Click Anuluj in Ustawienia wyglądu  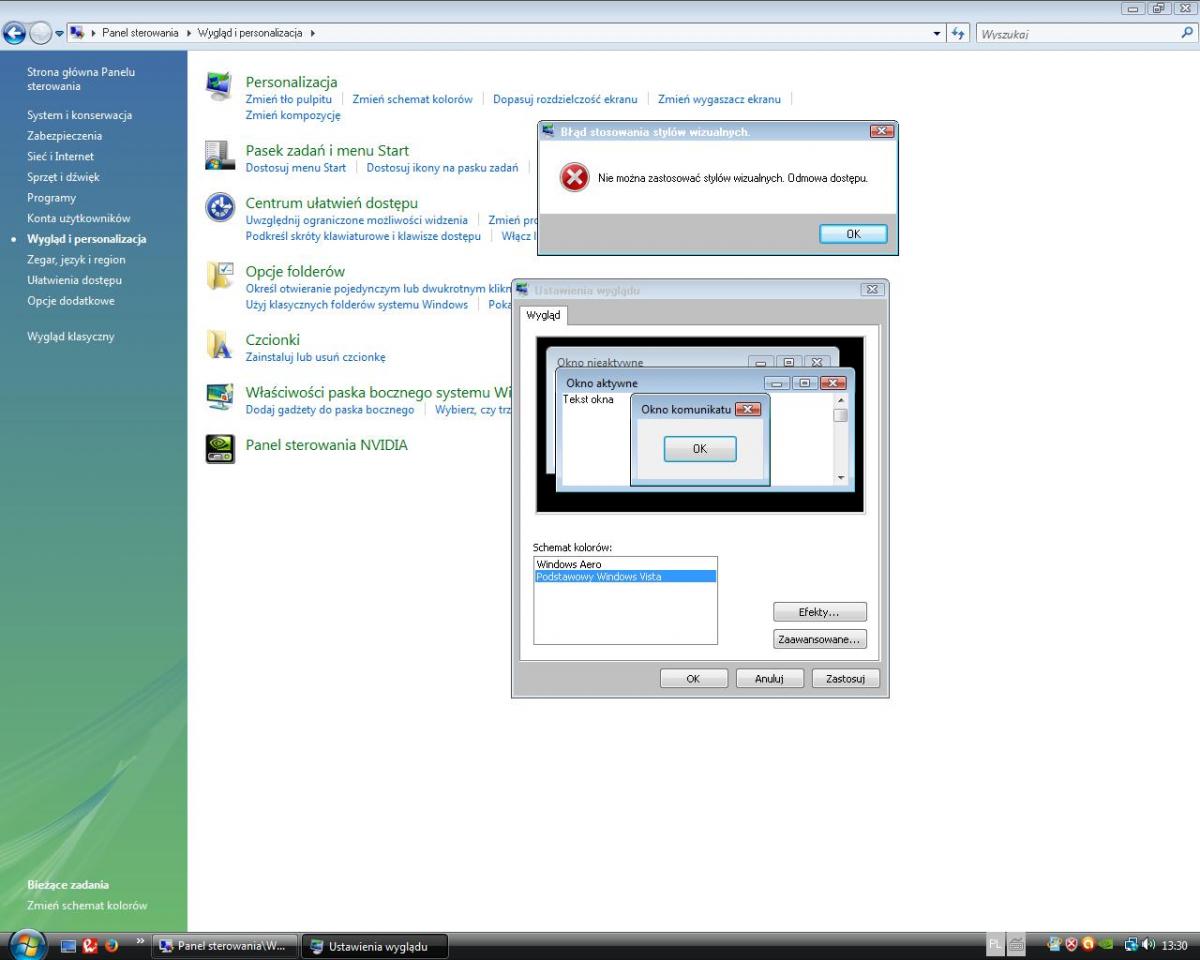769,678
